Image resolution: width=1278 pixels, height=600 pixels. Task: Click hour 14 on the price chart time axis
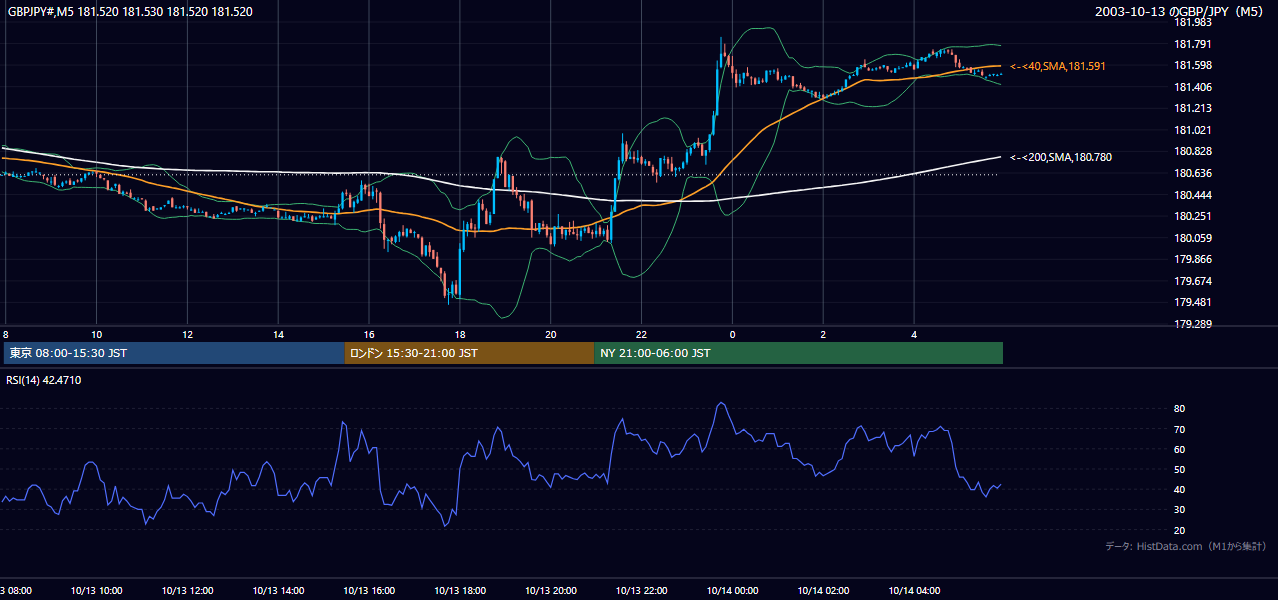coord(278,334)
